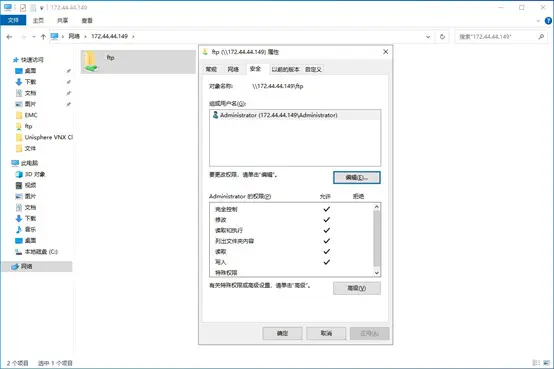Switch to Network tab in properties

tap(233, 69)
